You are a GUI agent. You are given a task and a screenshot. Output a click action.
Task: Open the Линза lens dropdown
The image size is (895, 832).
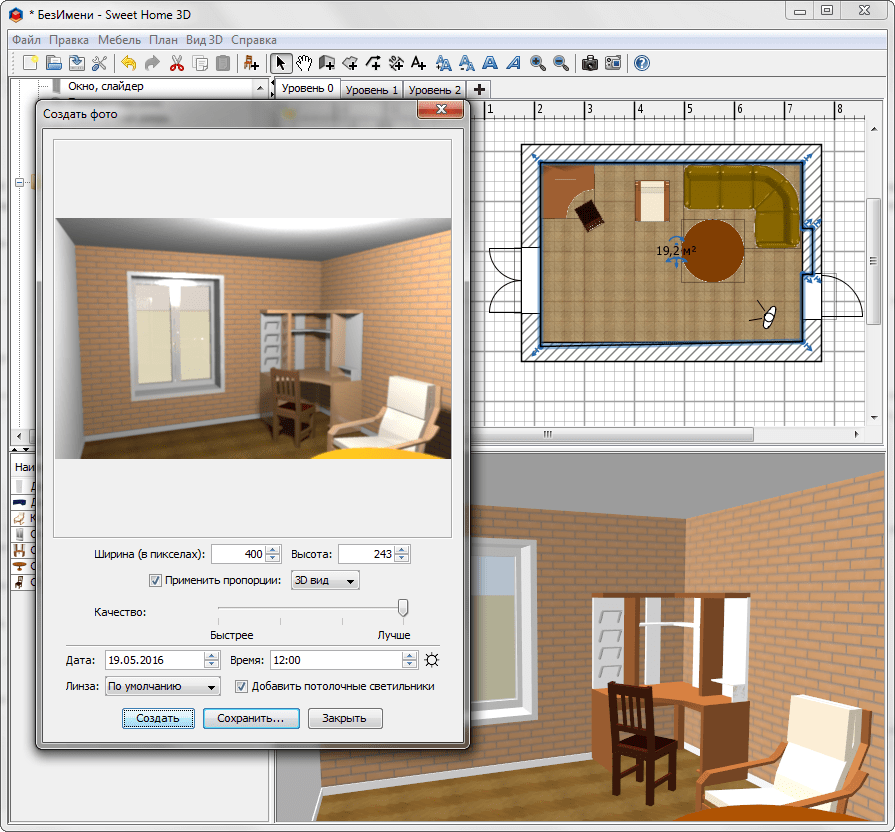click(x=162, y=687)
